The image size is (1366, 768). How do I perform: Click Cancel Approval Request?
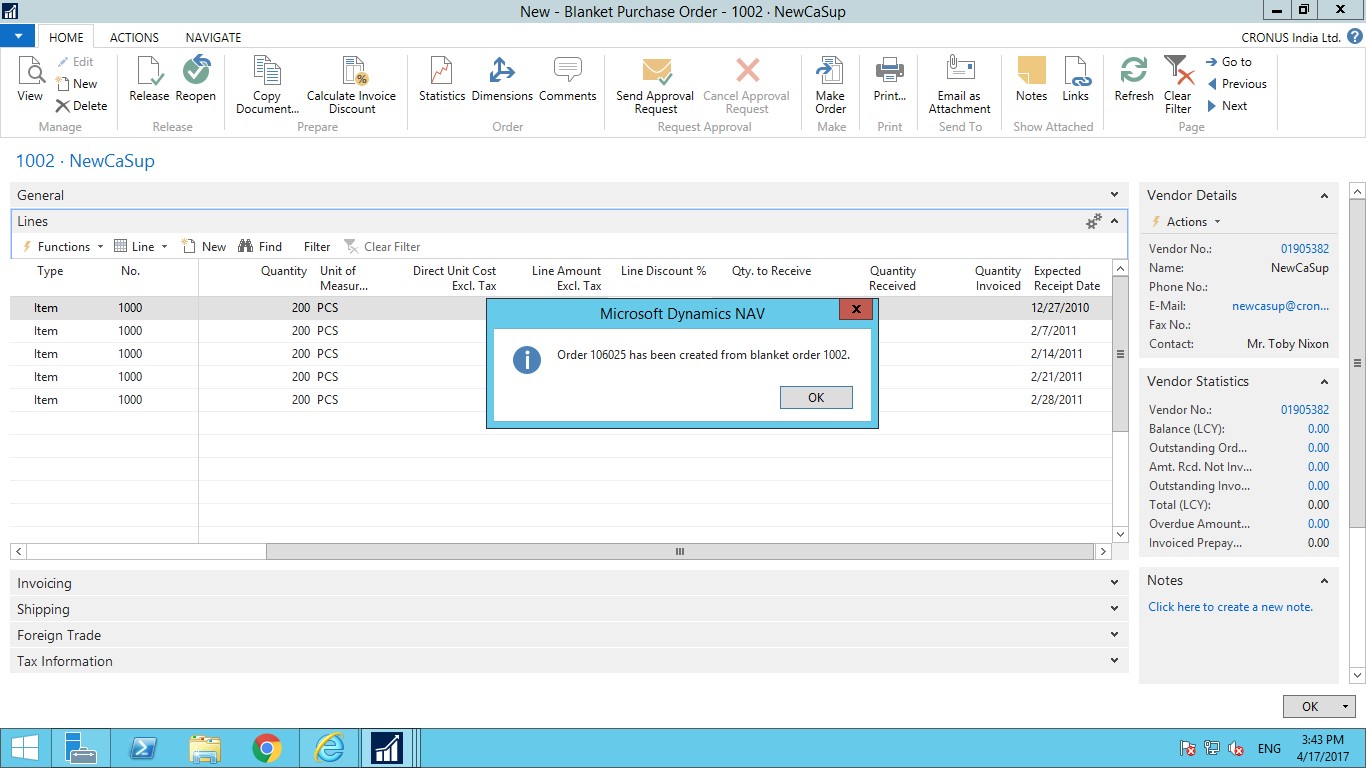[746, 85]
